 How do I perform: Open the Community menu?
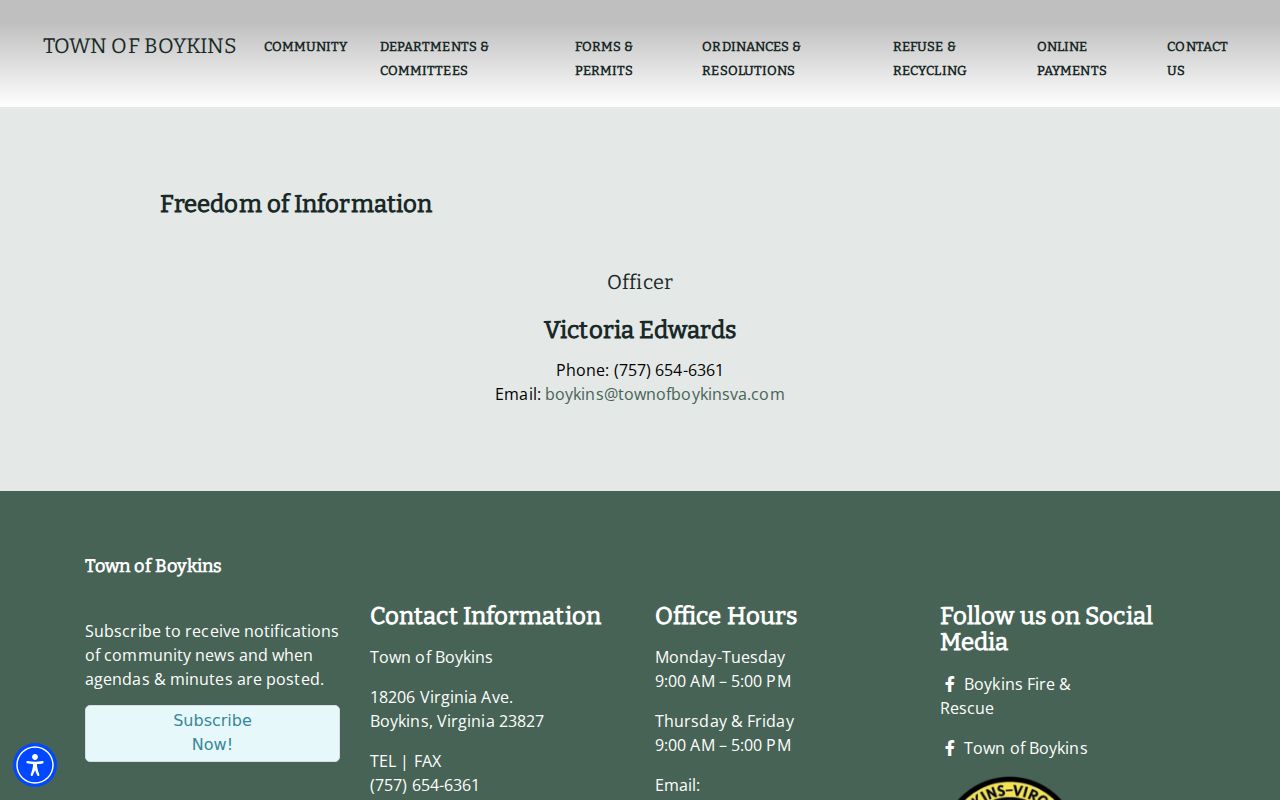point(306,46)
